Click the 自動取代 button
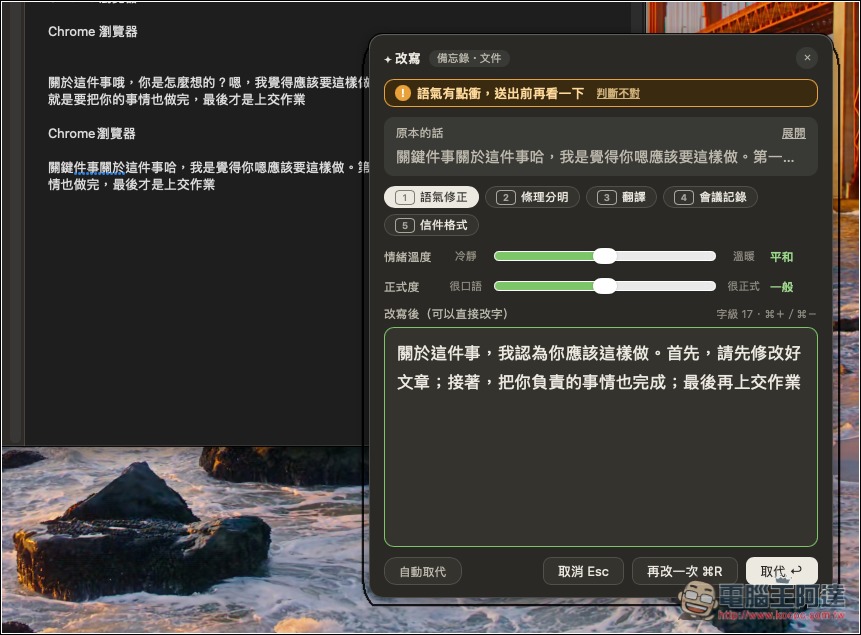This screenshot has width=861, height=635. [x=423, y=572]
